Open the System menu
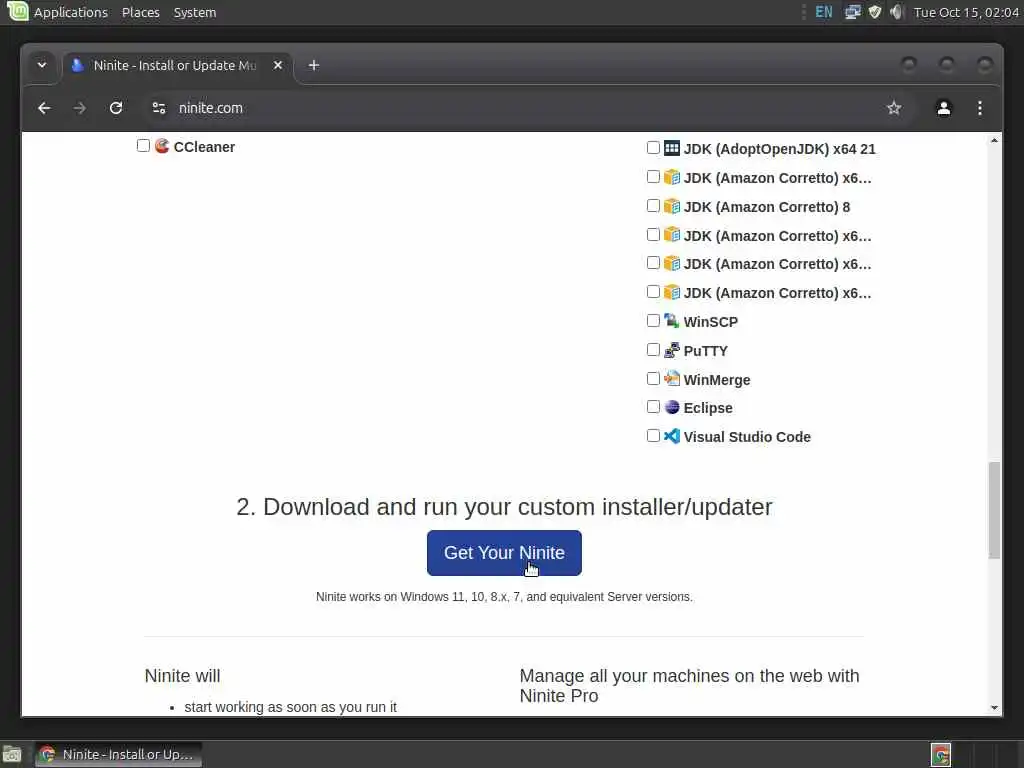 coord(195,12)
